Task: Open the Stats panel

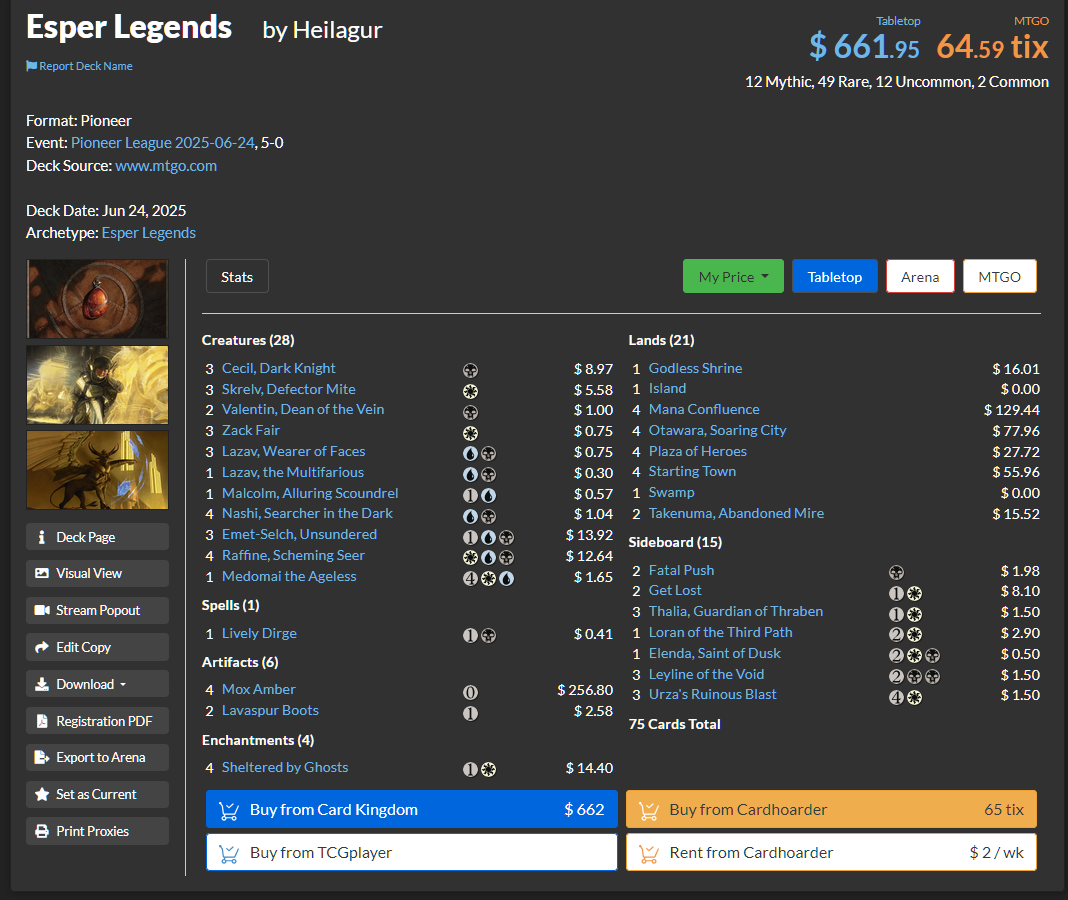Action: pos(237,277)
